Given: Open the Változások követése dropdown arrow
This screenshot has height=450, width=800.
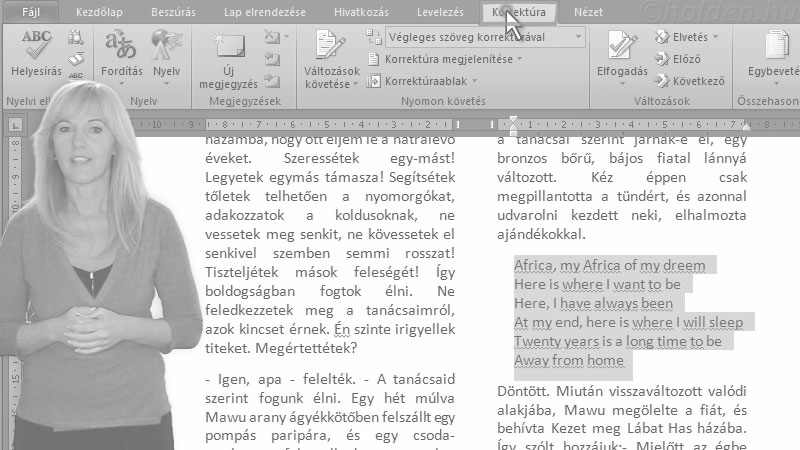Looking at the screenshot, I should pyautogui.click(x=355, y=84).
